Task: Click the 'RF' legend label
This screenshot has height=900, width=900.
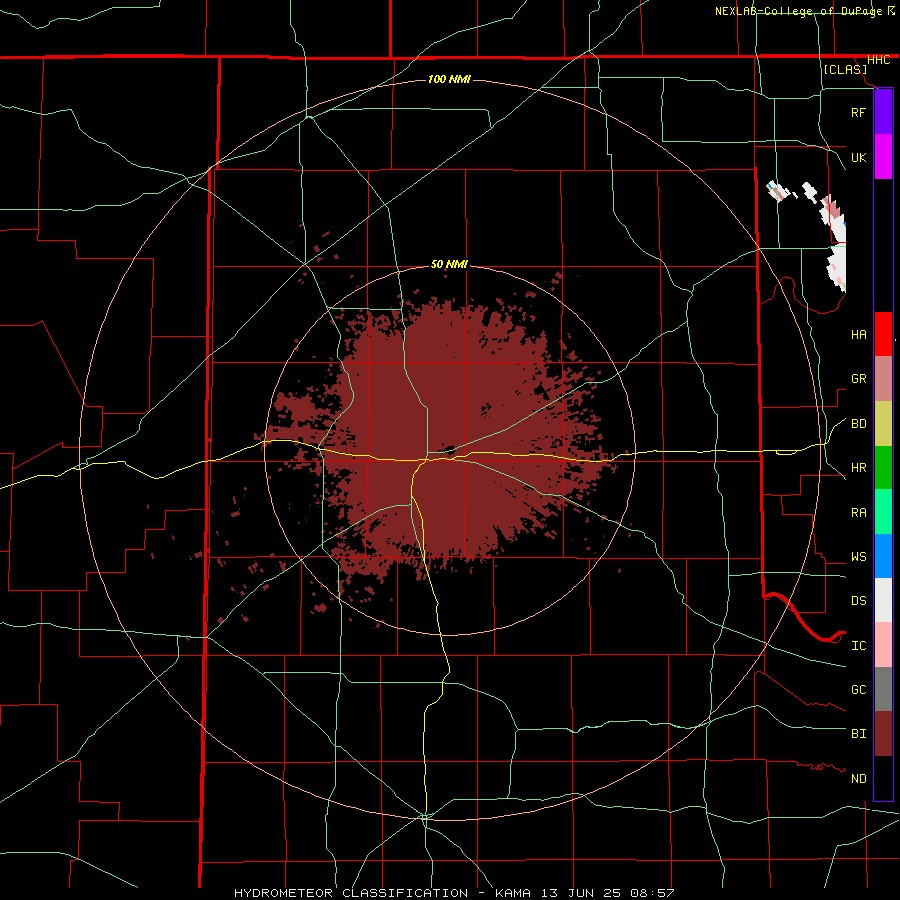Action: (858, 113)
